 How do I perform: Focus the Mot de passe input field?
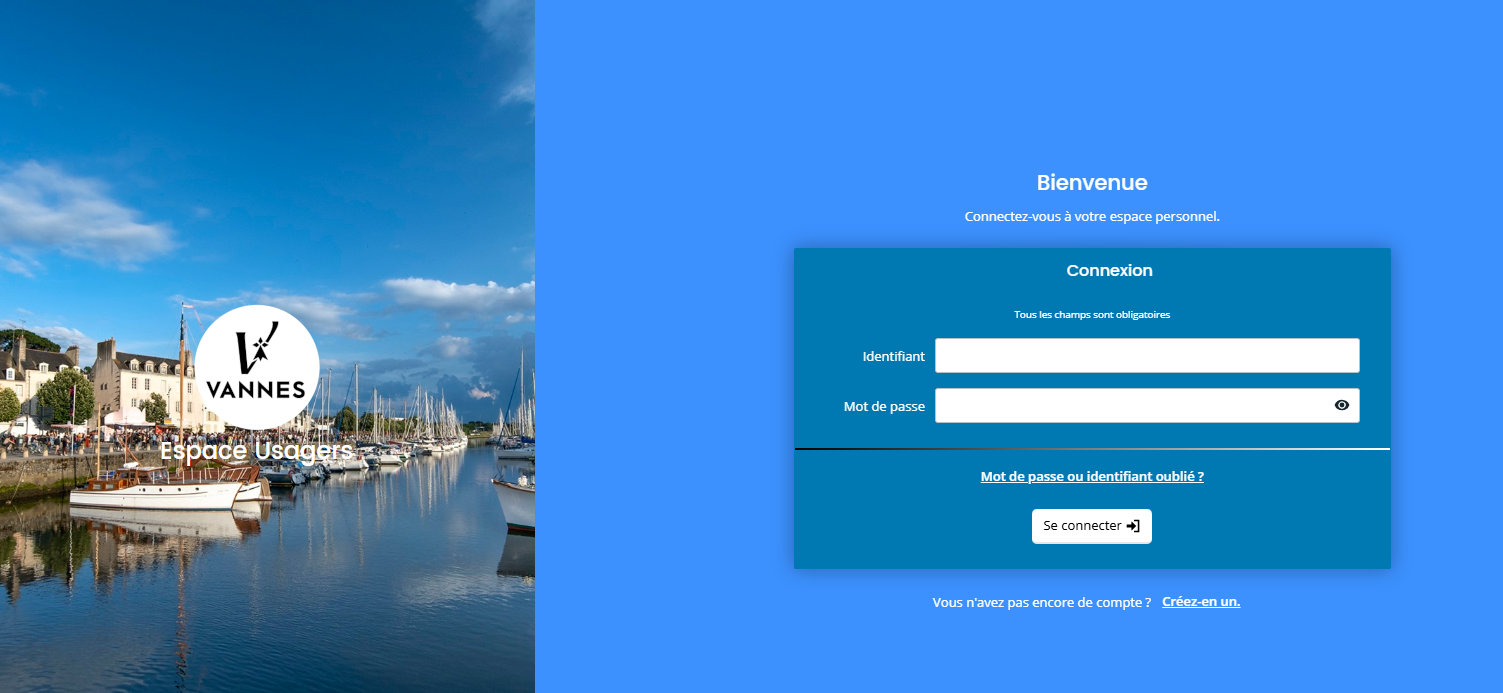(1130, 406)
